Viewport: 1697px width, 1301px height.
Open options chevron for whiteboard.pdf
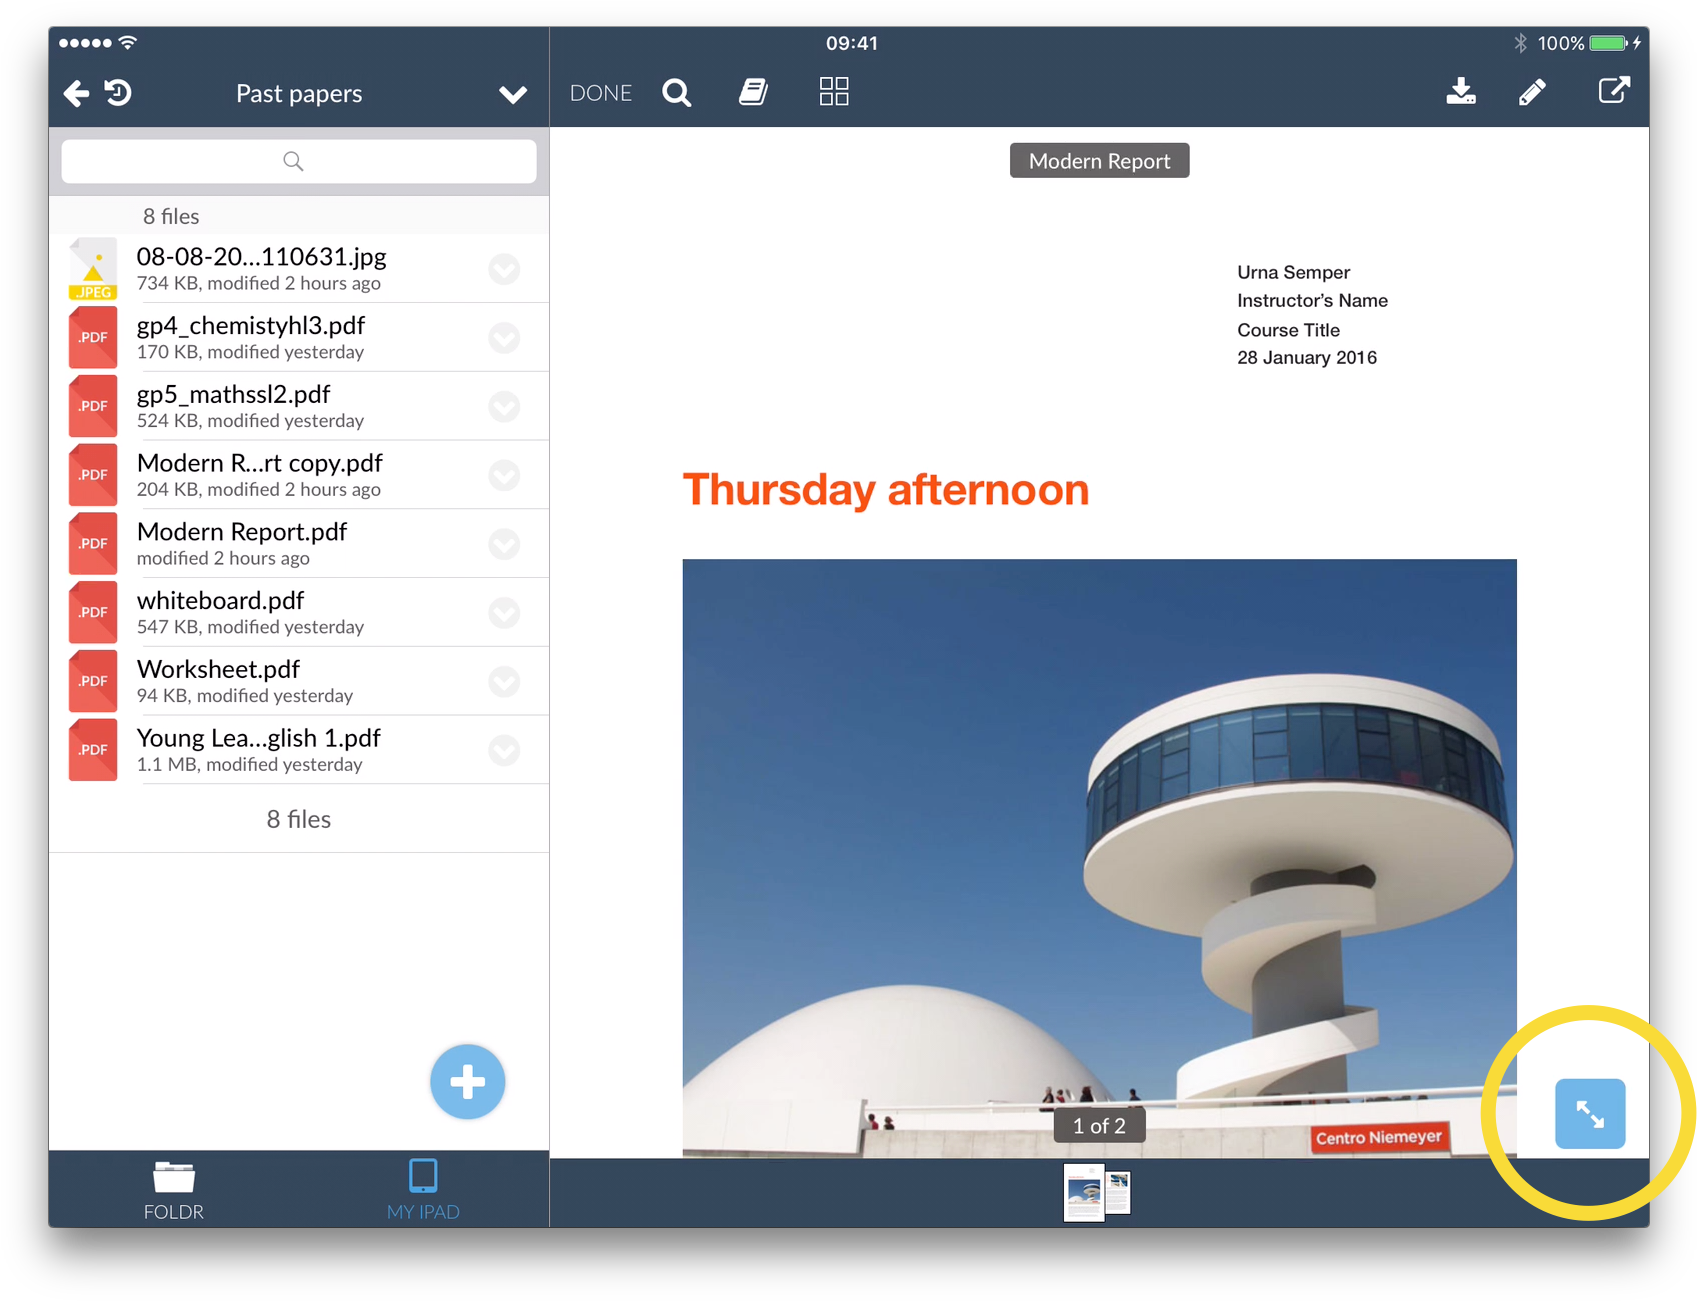(504, 613)
